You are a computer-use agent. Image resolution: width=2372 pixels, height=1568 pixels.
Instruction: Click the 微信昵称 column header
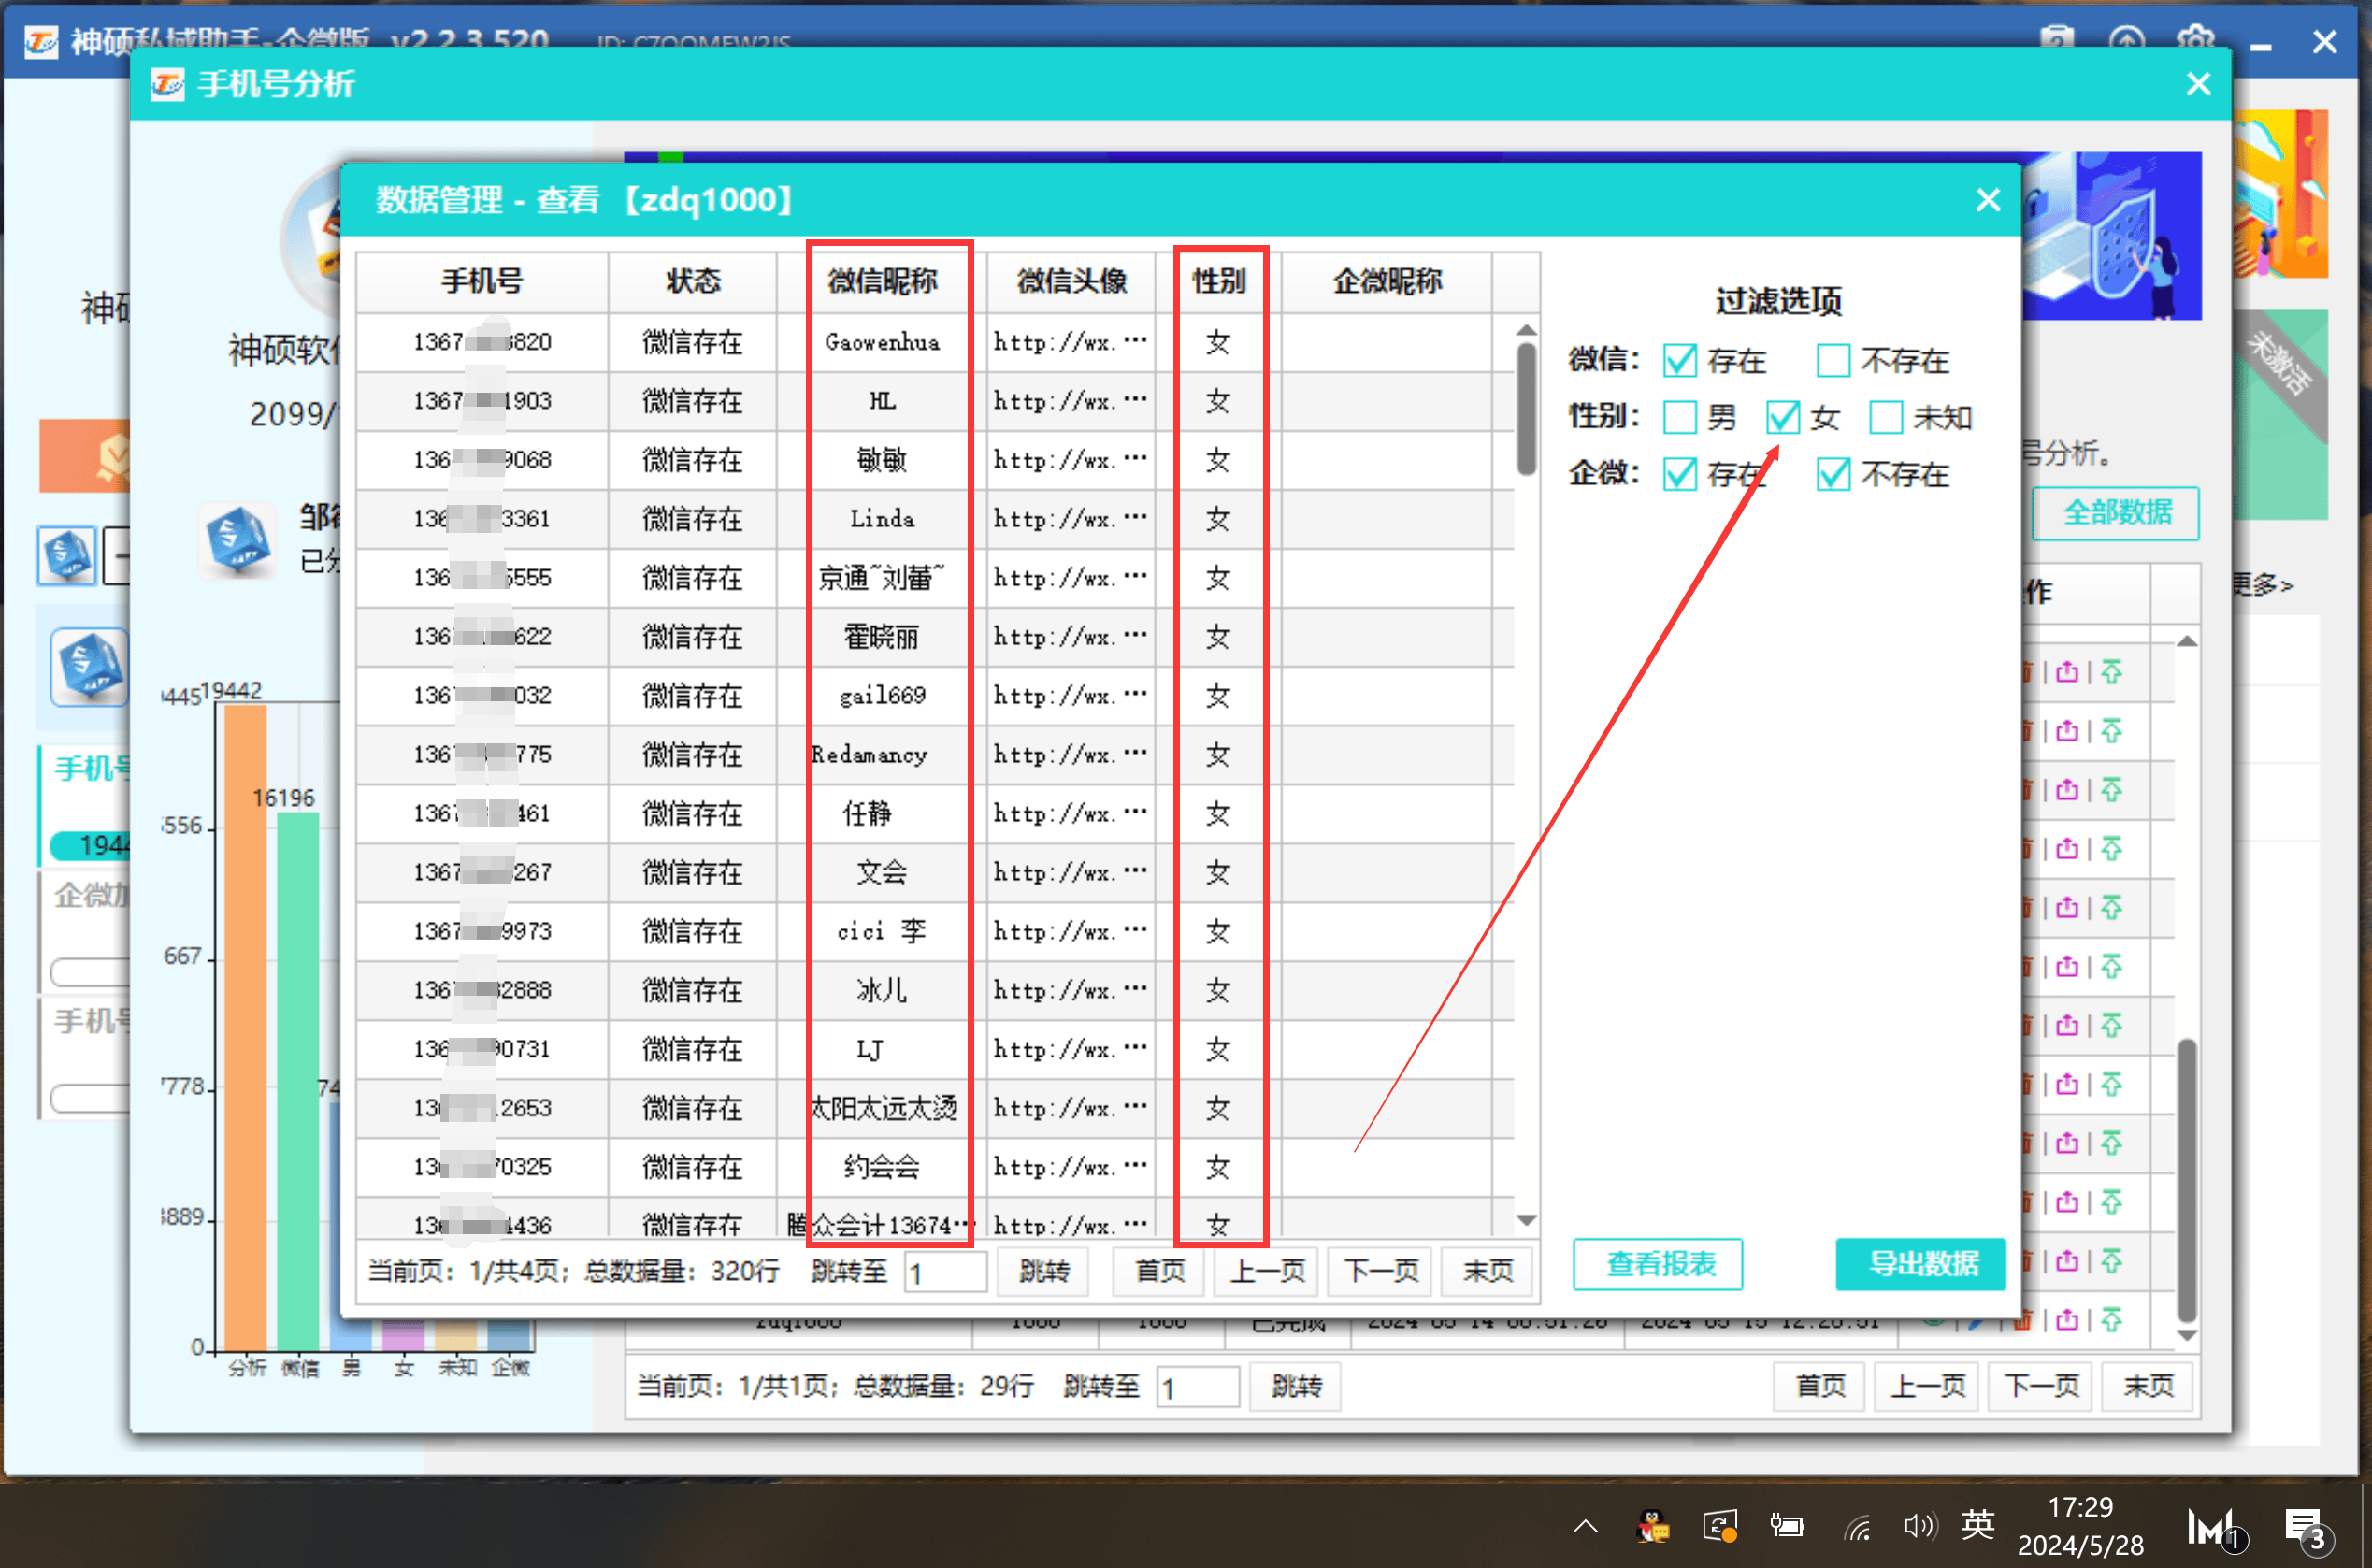(882, 281)
